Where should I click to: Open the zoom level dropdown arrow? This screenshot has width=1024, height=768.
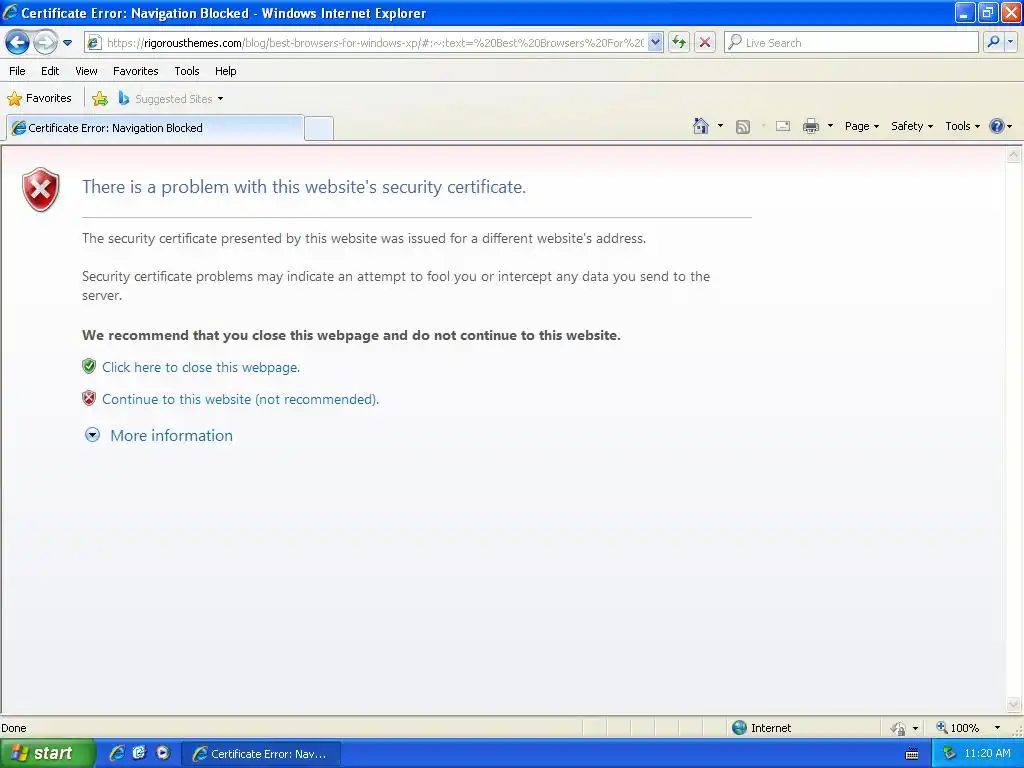tap(997, 728)
